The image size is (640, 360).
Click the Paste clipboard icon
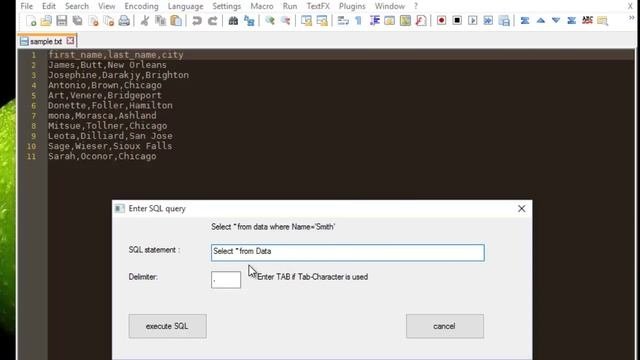pos(176,20)
